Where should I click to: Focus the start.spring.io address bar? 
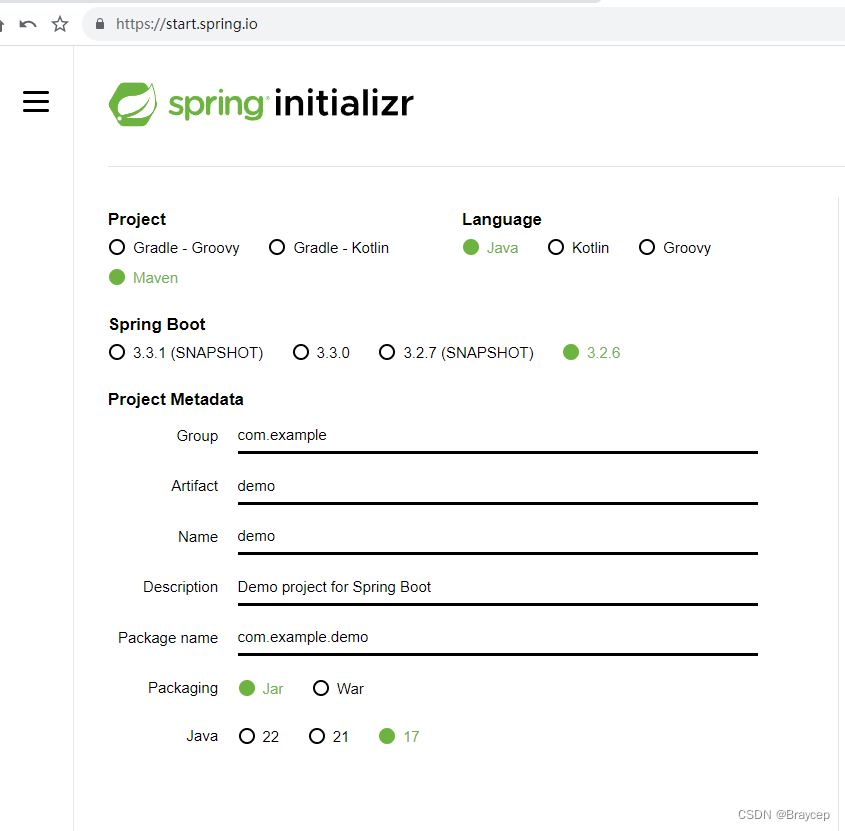click(463, 24)
